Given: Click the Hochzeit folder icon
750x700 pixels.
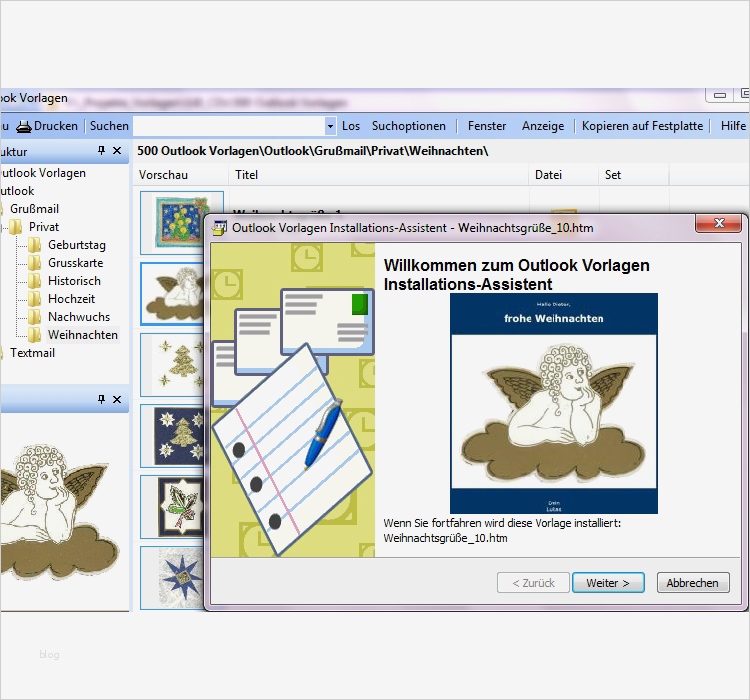Looking at the screenshot, I should click(34, 299).
